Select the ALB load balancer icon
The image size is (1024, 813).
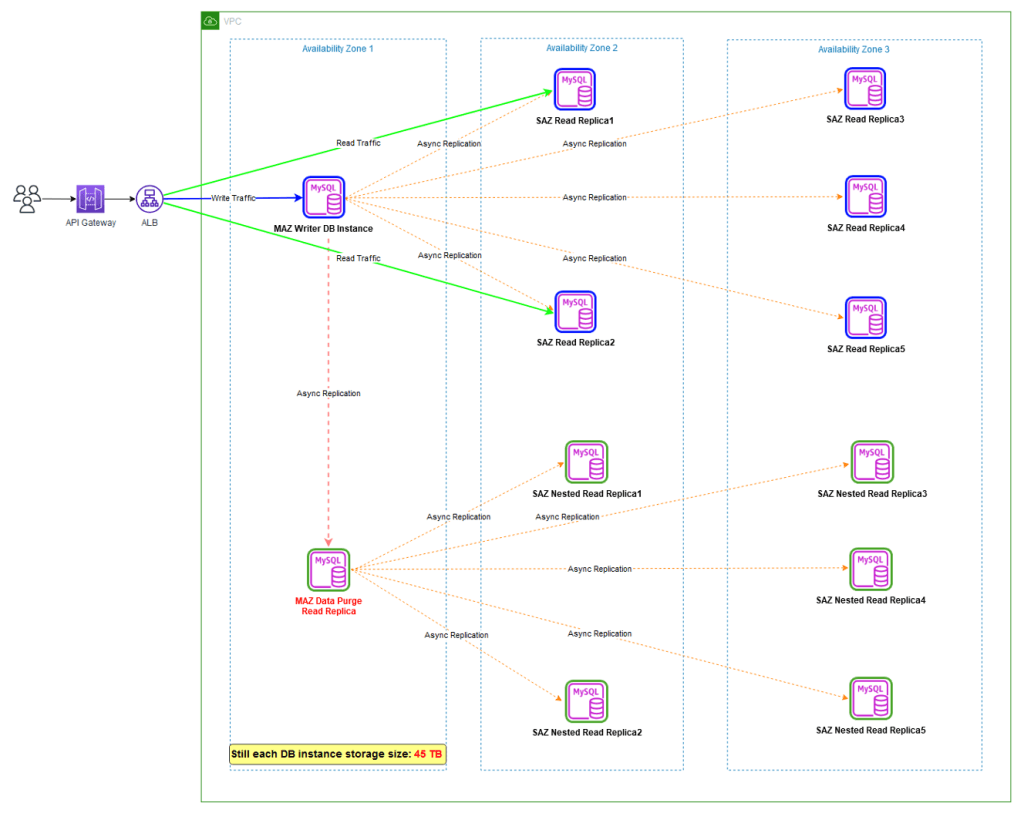(x=150, y=199)
